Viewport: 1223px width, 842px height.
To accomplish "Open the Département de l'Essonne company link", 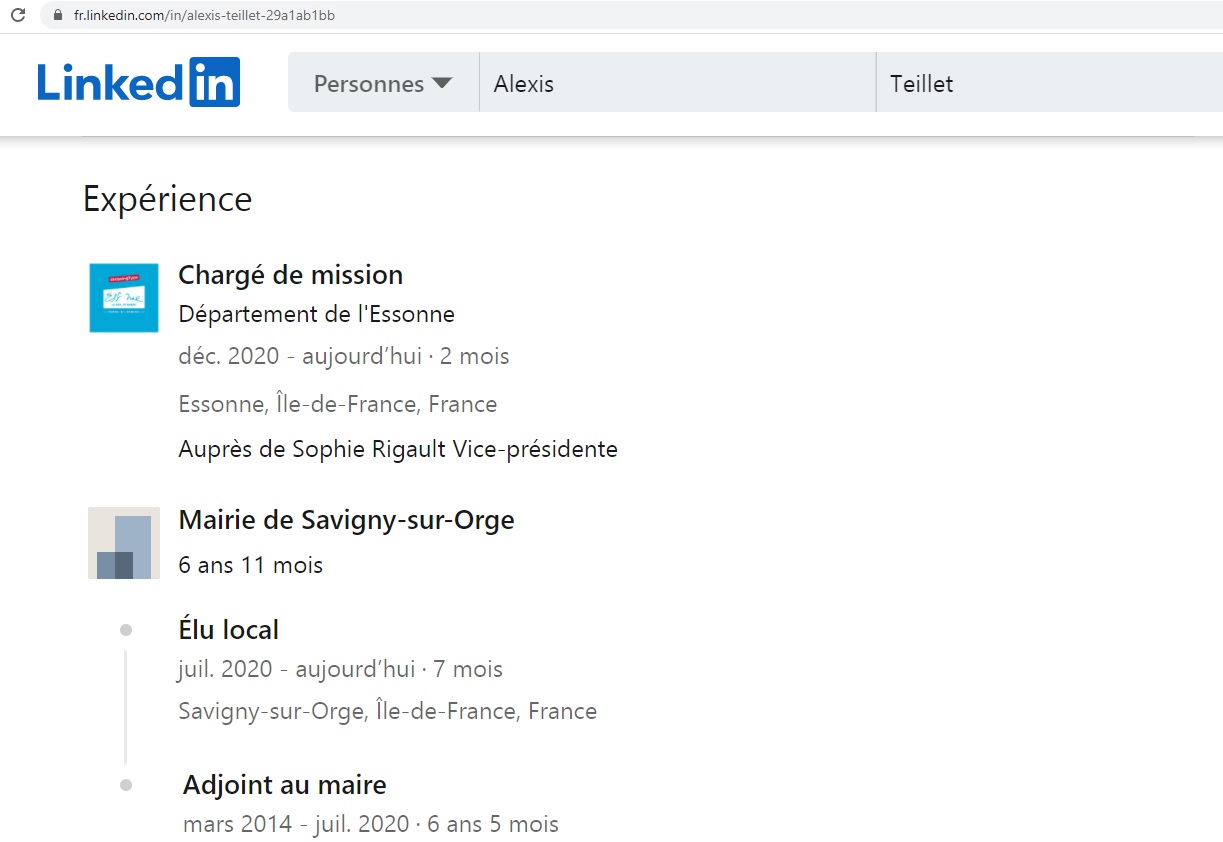I will point(316,314).
